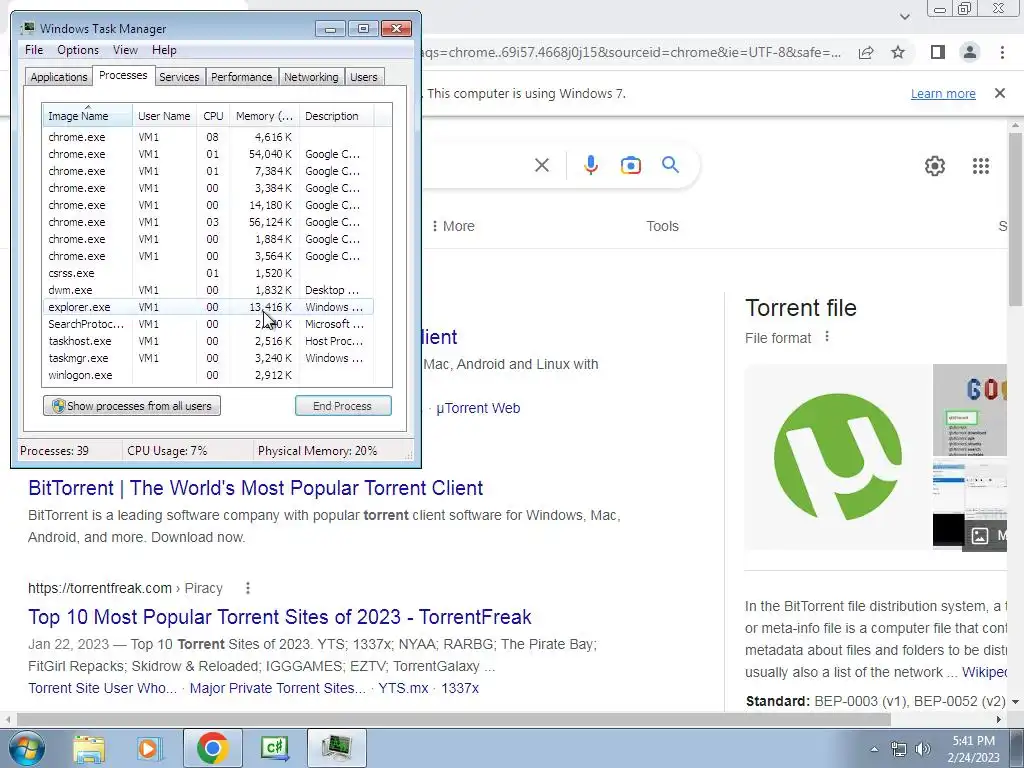This screenshot has width=1024, height=768.
Task: Switch to the Applications tab
Action: (x=59, y=77)
